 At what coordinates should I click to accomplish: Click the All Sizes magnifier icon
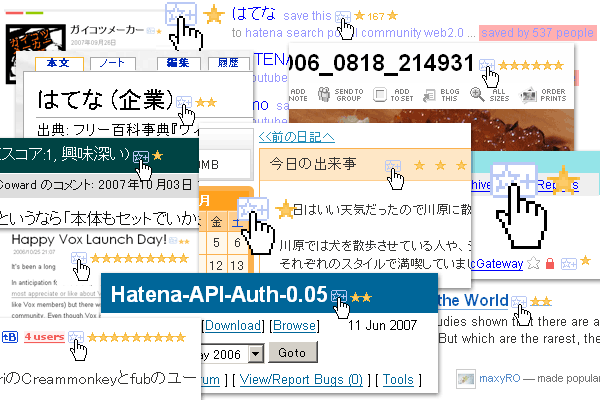(477, 94)
